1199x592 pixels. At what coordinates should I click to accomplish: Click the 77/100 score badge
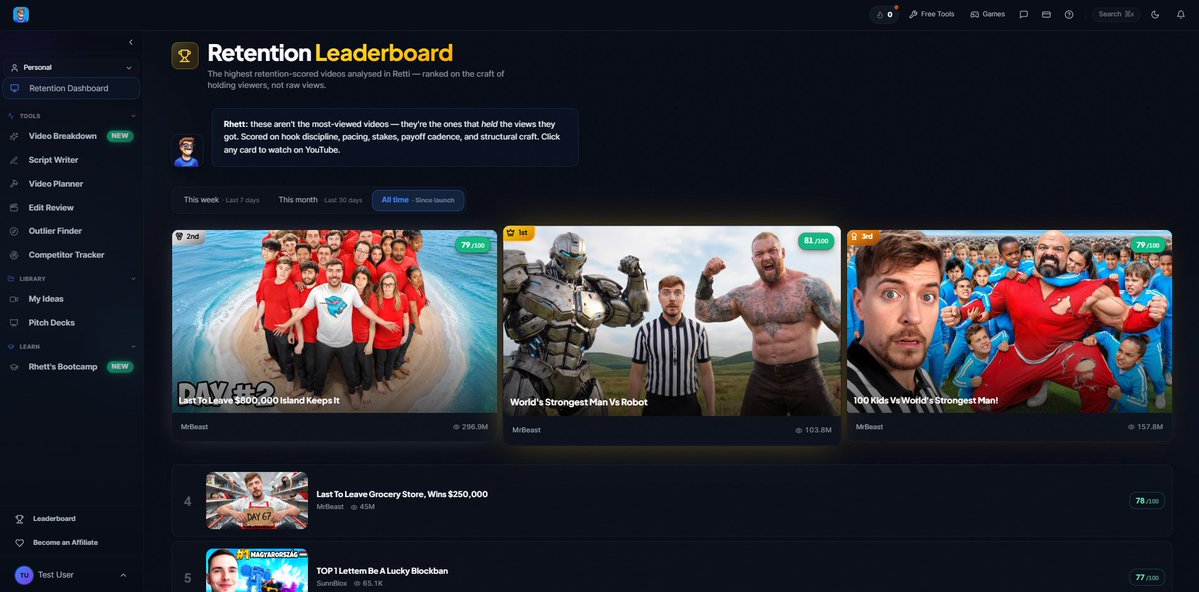pos(1147,577)
